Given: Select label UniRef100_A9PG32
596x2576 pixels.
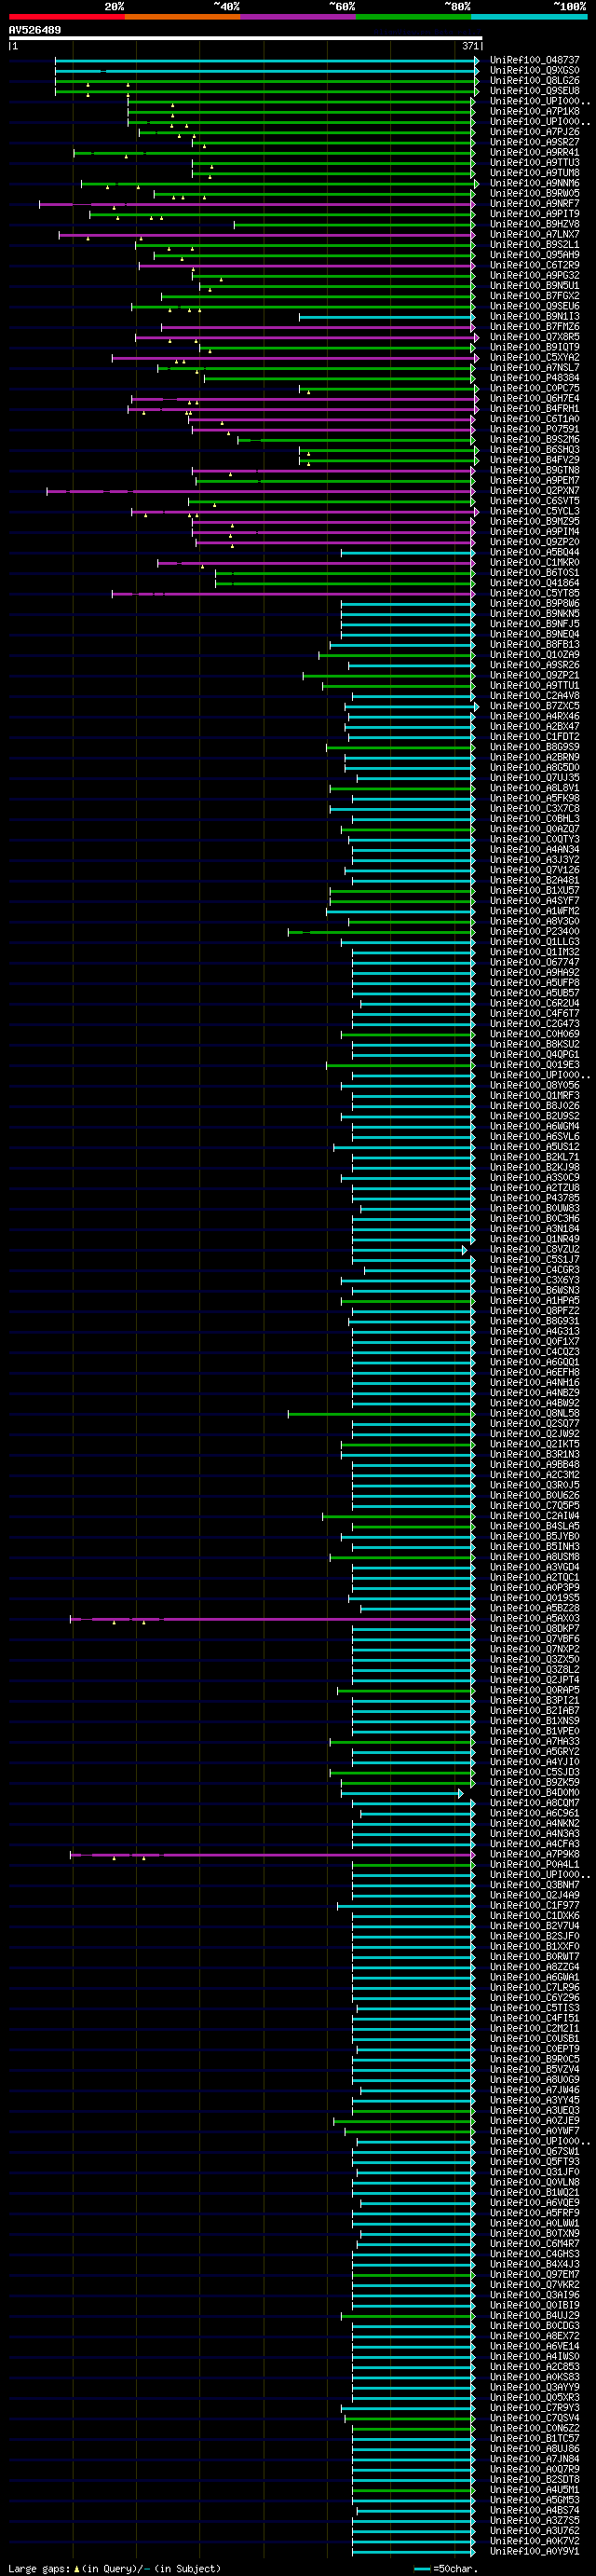Looking at the screenshot, I should pos(534,276).
